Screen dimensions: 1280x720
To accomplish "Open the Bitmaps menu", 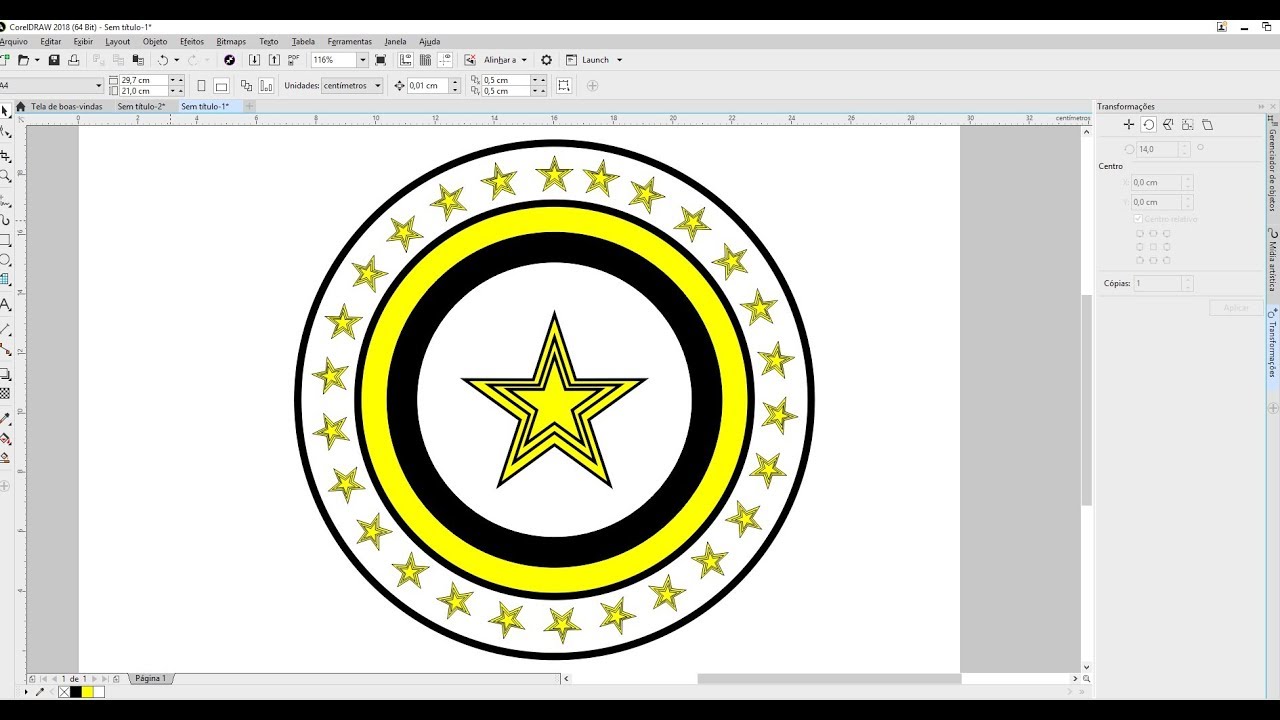I will click(231, 42).
